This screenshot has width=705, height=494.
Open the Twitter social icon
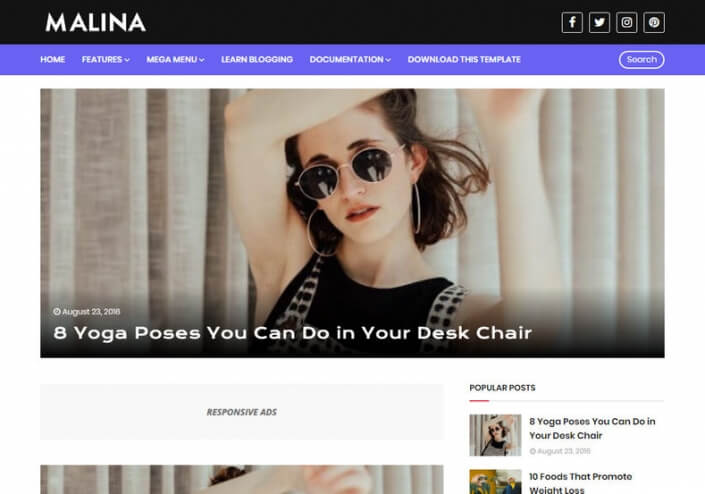(x=599, y=22)
